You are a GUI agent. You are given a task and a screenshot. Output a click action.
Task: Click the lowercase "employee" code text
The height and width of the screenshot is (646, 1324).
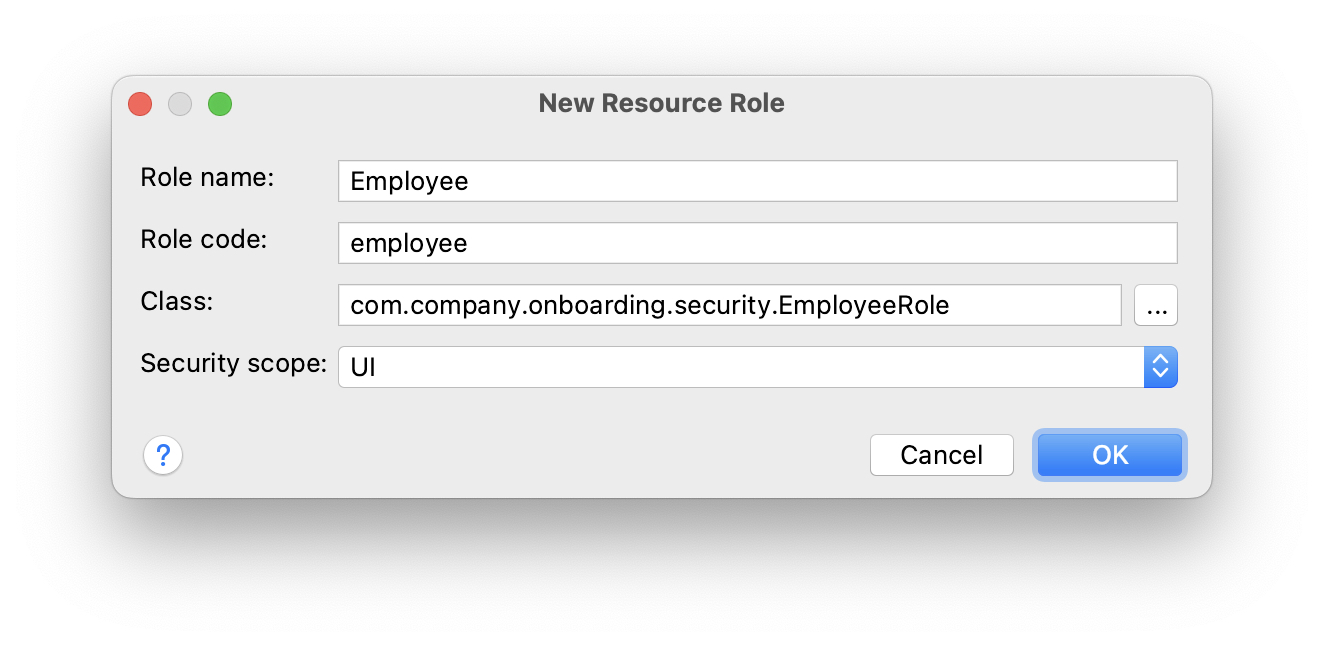pyautogui.click(x=409, y=243)
